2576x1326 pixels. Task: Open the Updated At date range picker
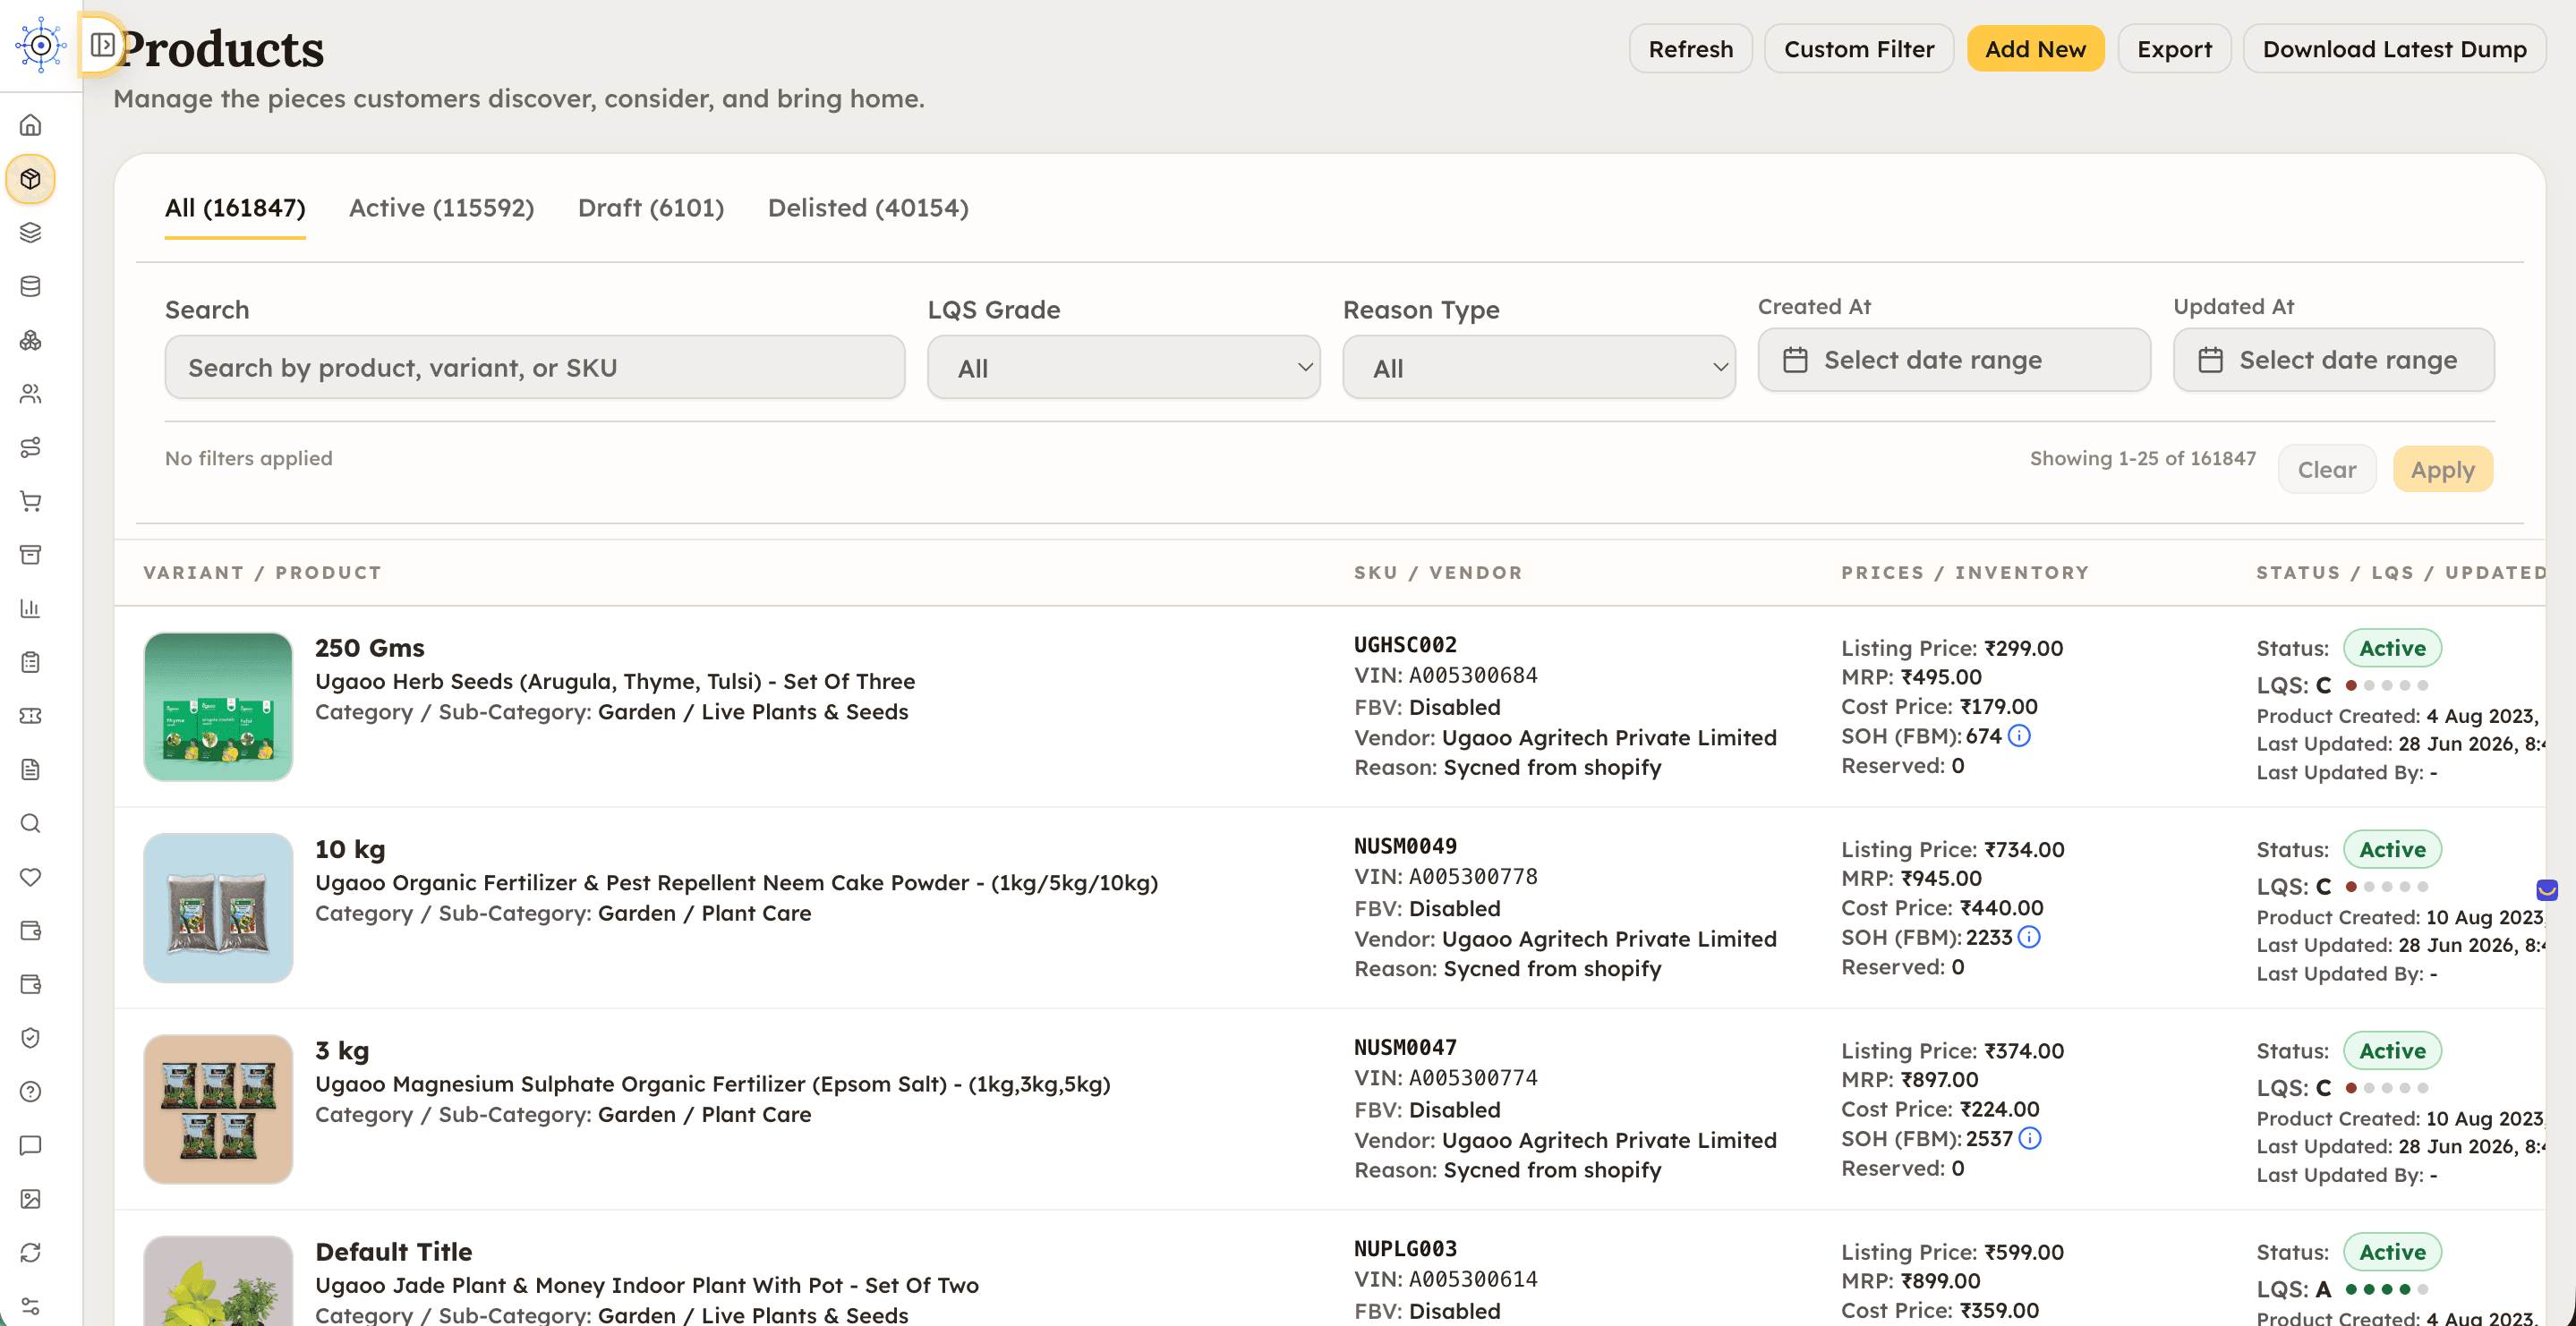[x=2333, y=360]
